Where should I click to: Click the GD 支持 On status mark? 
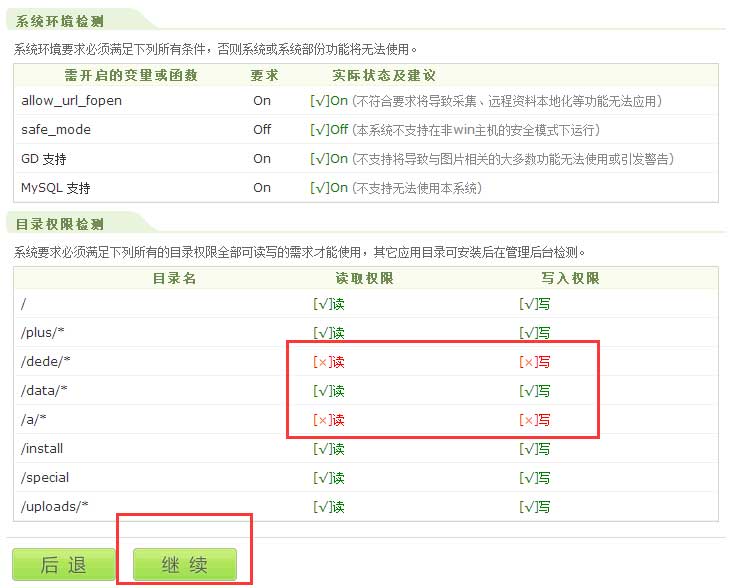point(329,159)
